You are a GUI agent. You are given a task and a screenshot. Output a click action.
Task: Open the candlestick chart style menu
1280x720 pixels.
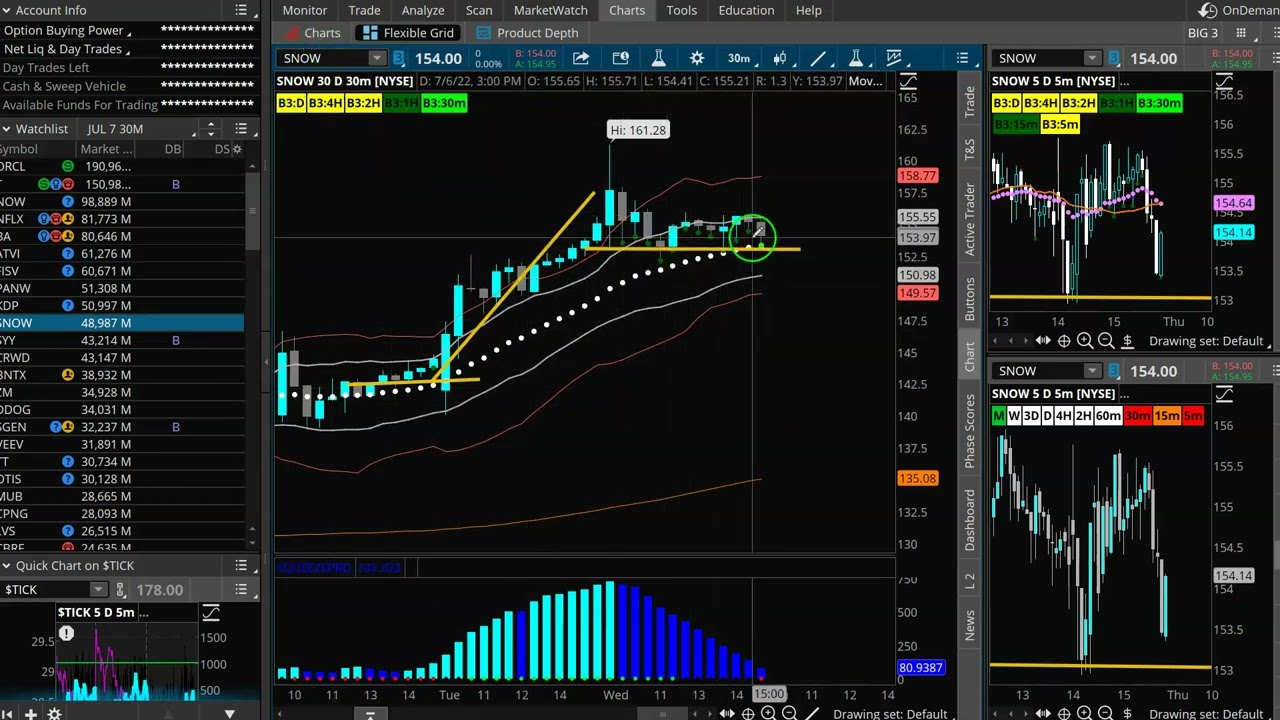[780, 58]
